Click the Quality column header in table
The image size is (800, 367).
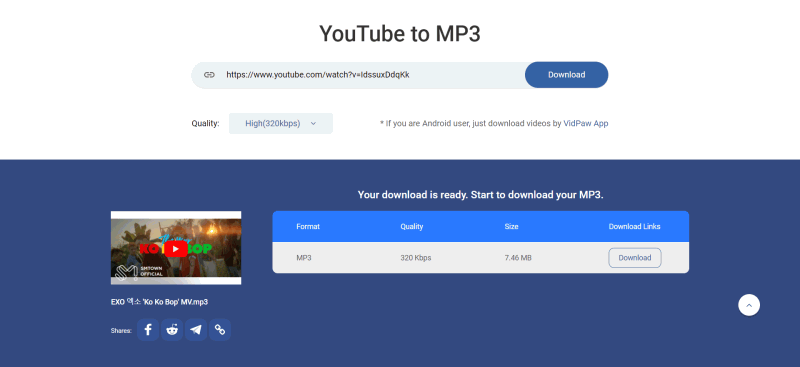(412, 227)
